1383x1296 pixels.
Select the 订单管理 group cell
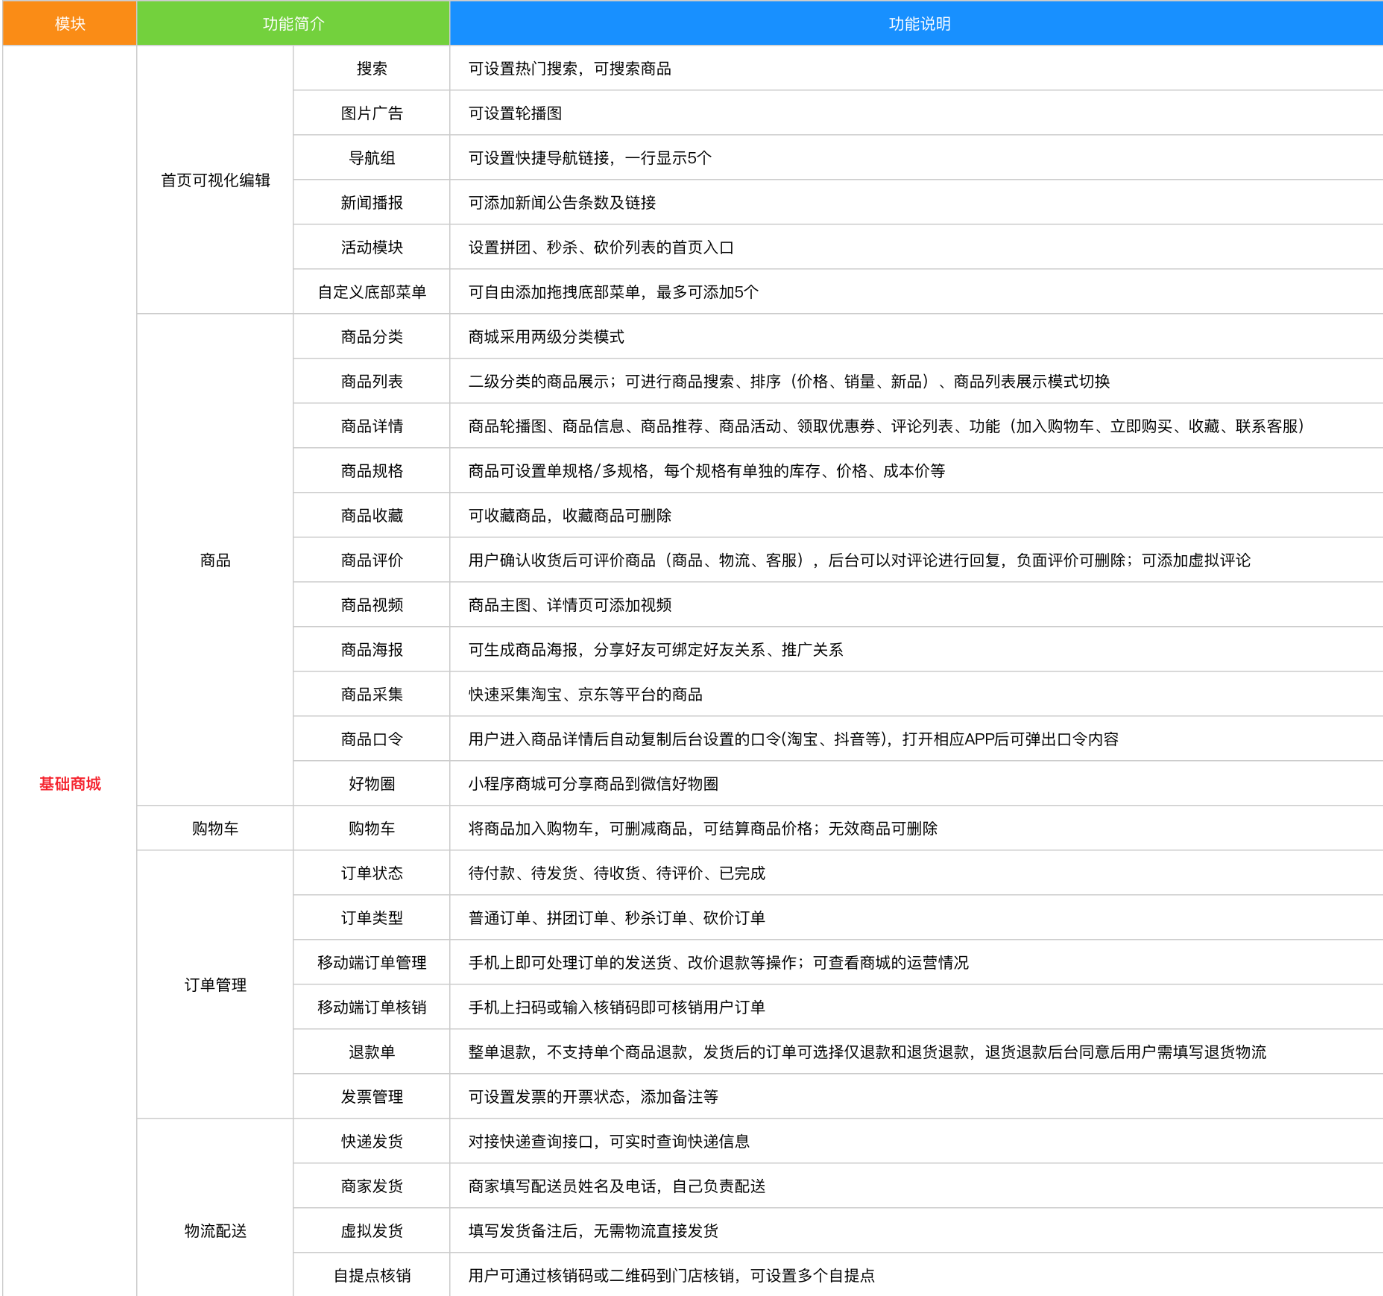pos(215,985)
